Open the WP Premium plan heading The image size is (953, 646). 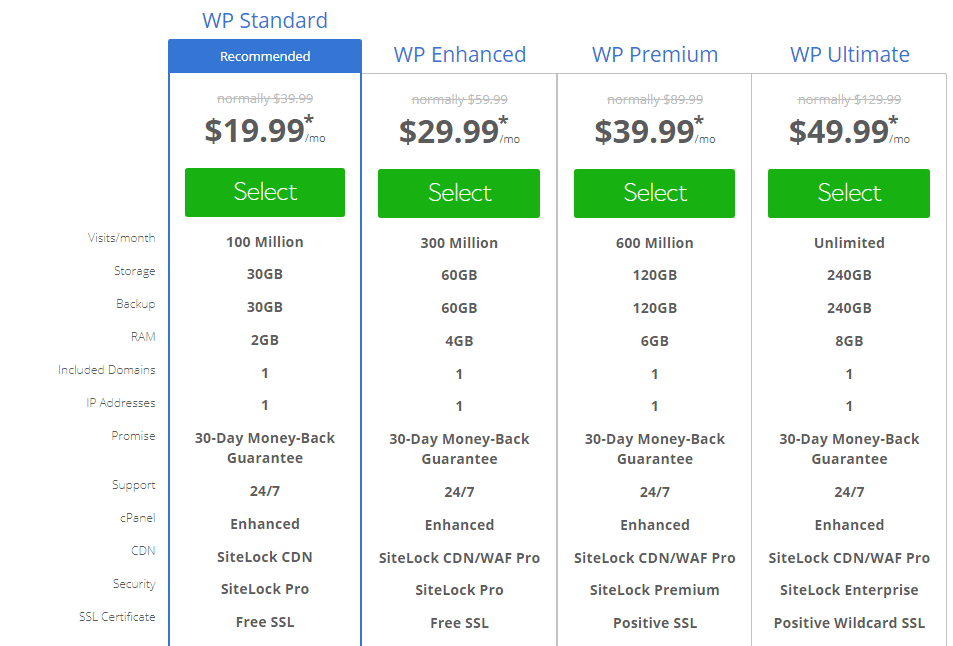click(655, 54)
